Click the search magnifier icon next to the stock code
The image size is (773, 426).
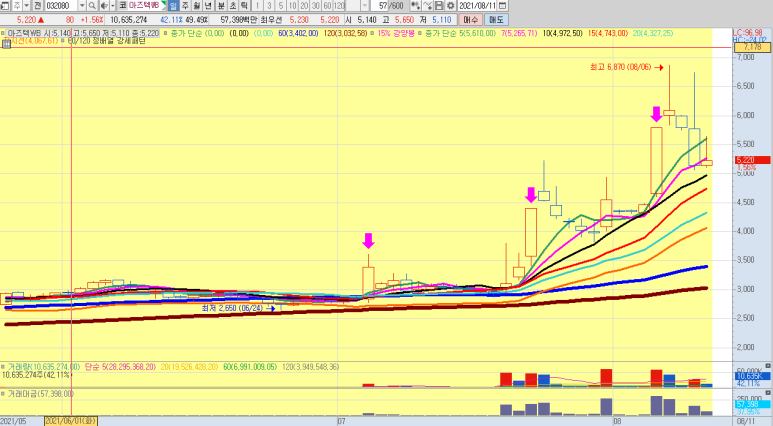coord(92,6)
